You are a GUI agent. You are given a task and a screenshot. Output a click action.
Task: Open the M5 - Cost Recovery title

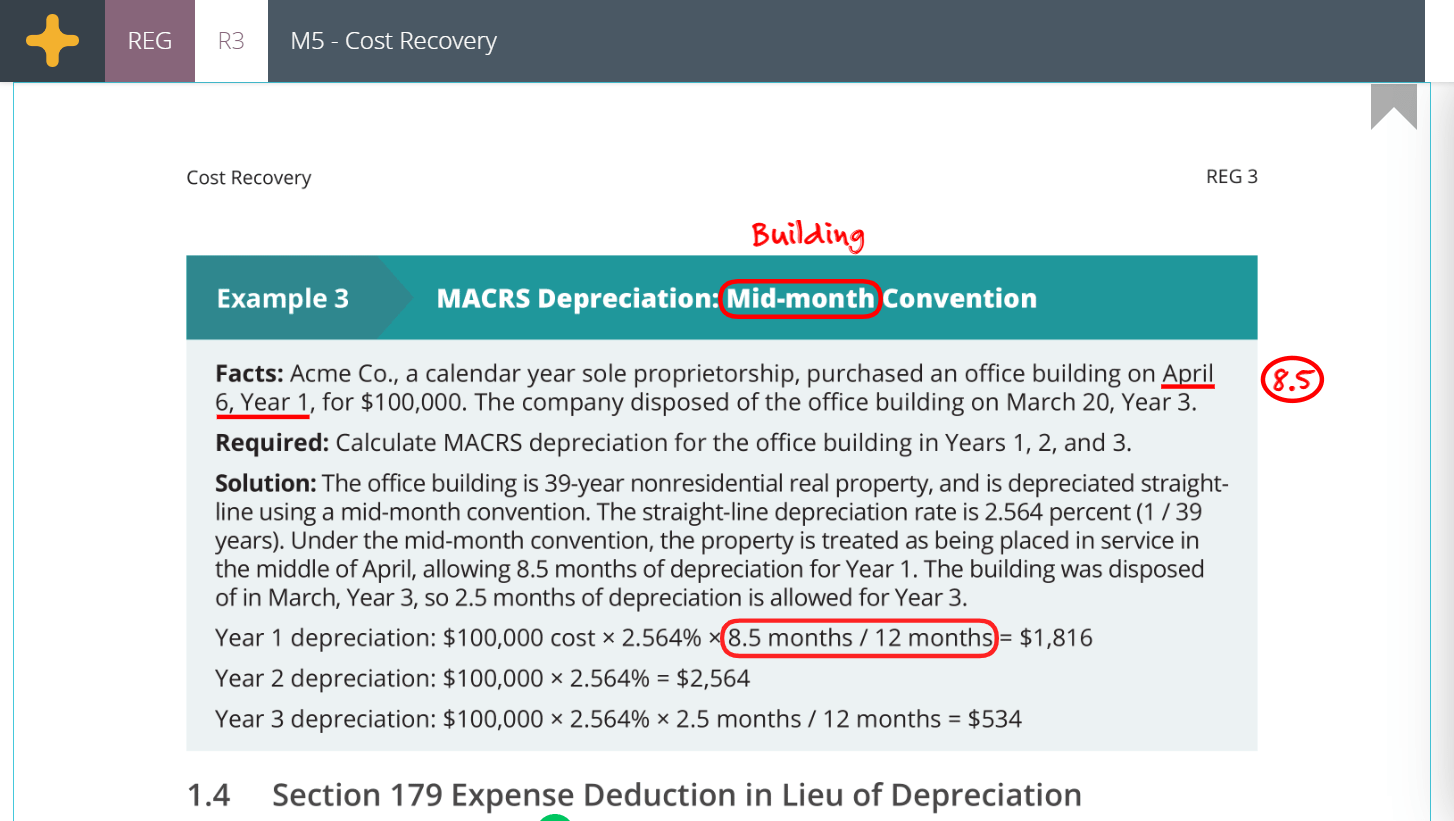tap(393, 40)
